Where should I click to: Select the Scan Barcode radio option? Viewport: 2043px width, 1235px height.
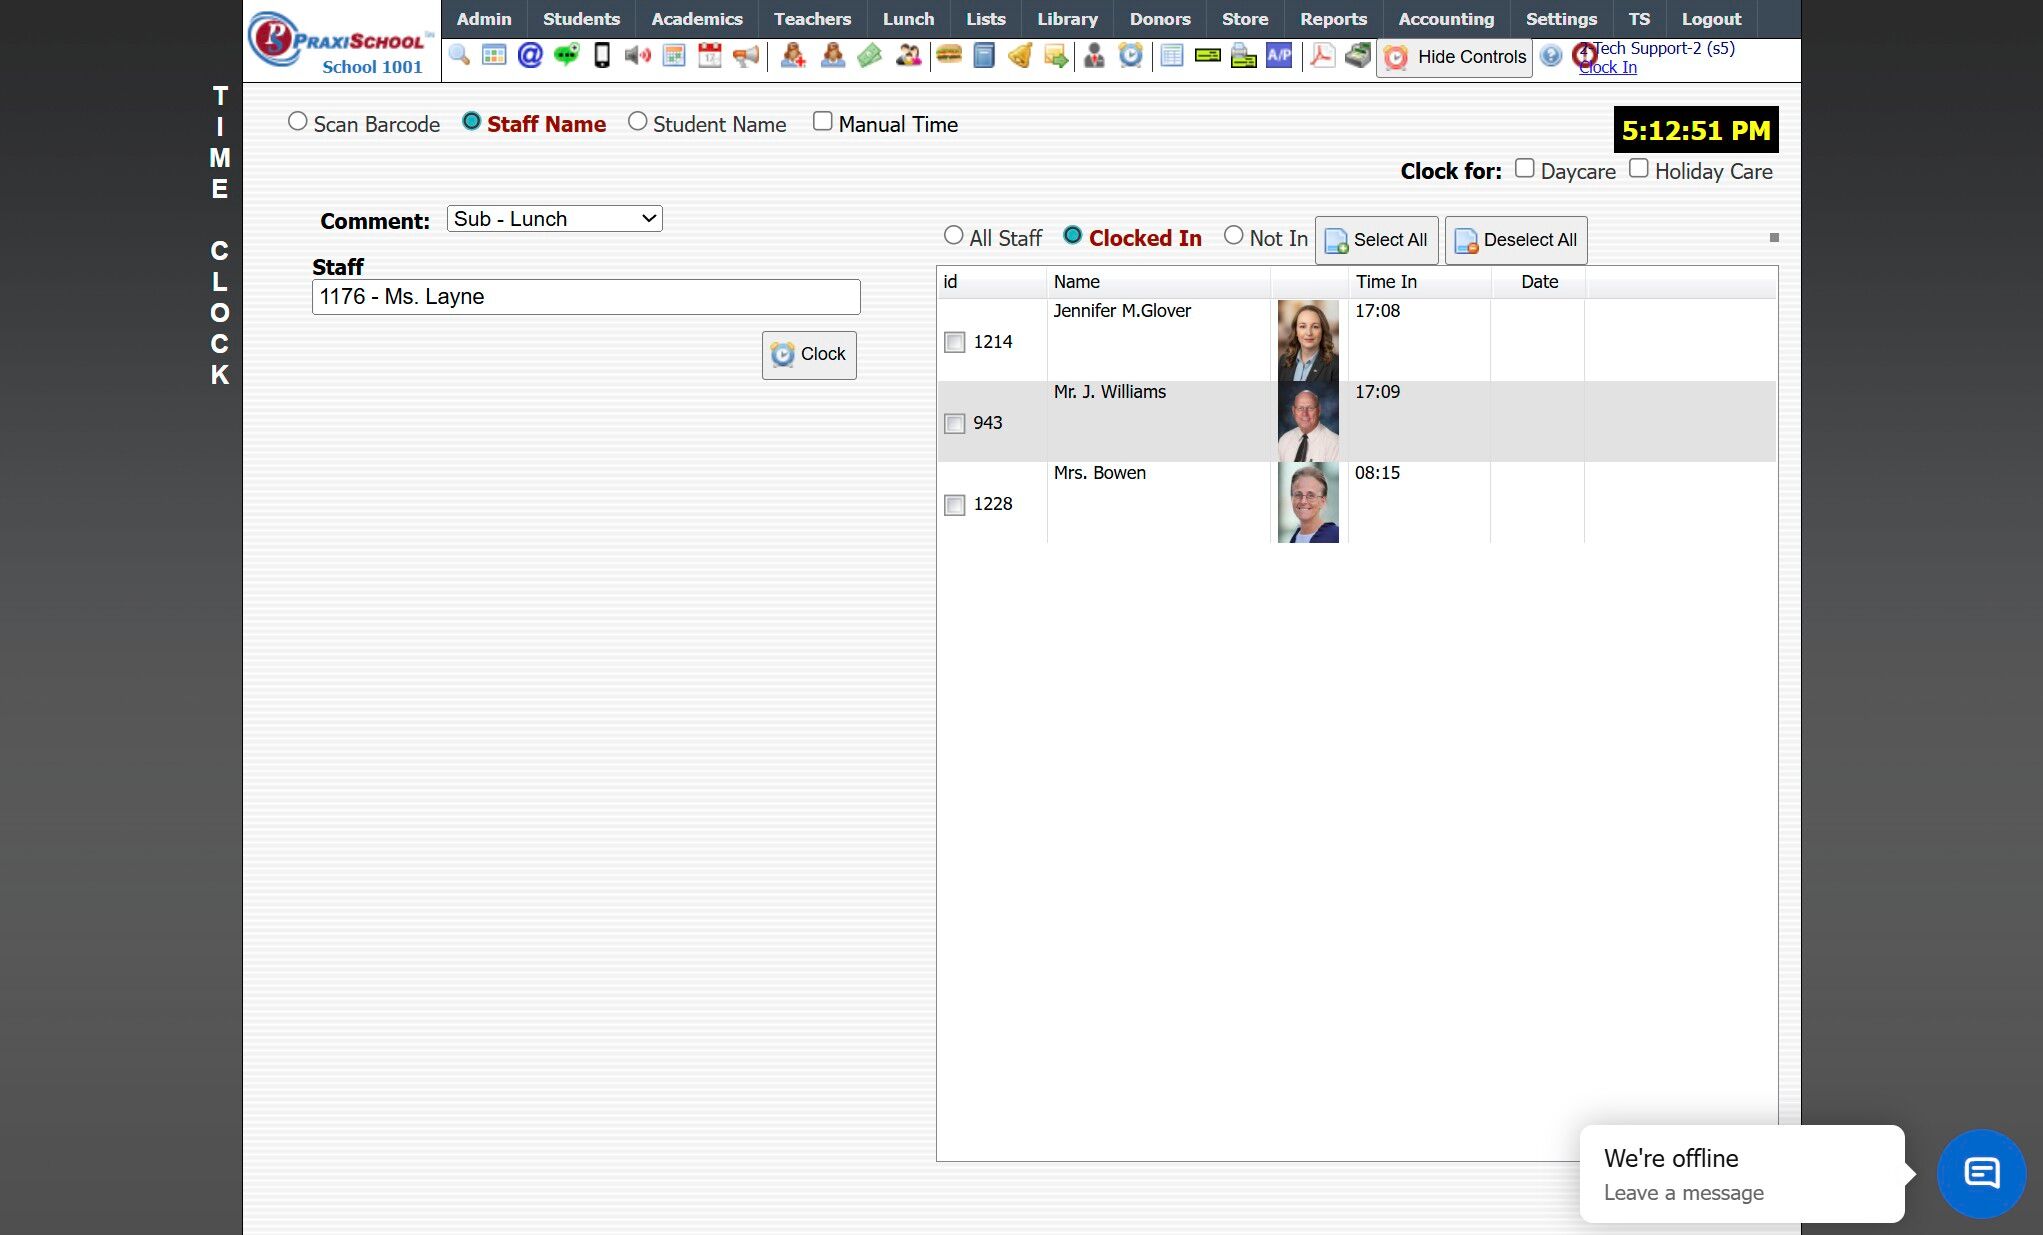[x=297, y=122]
